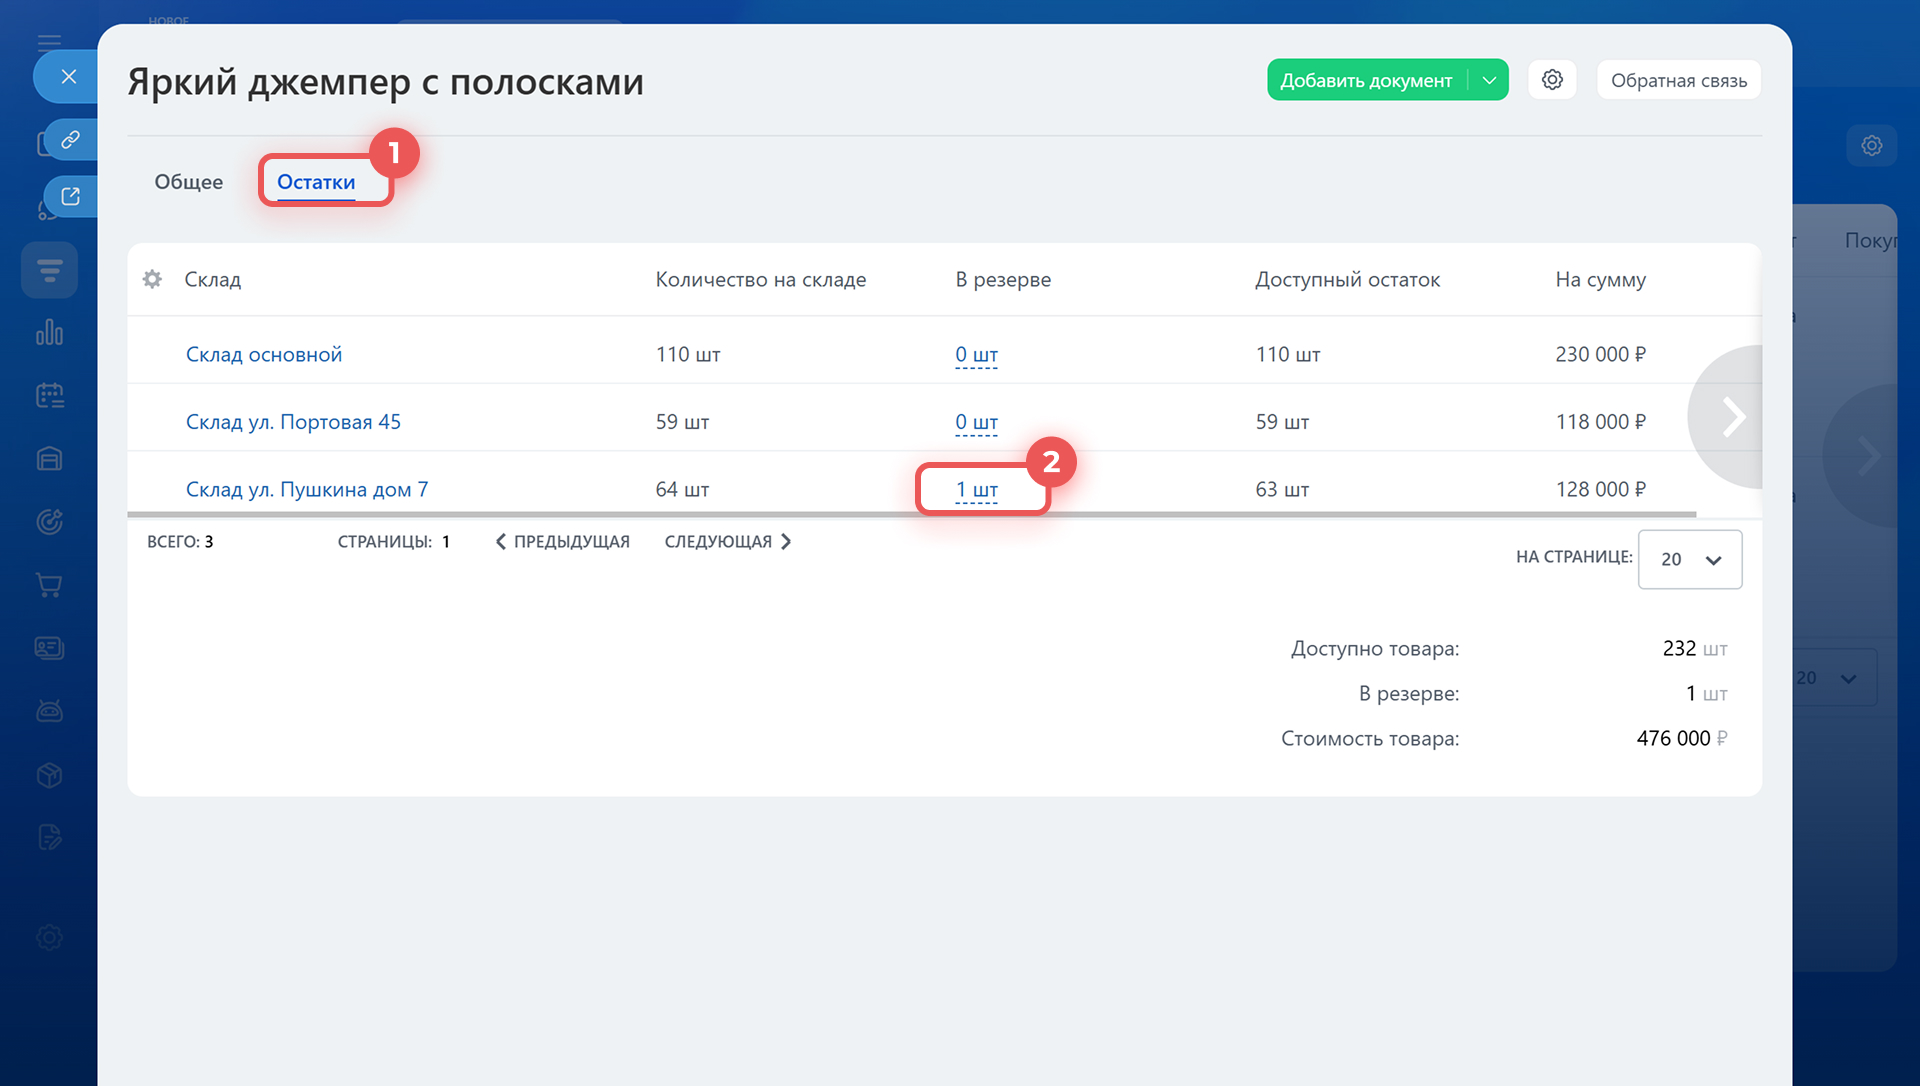Screen dimensions: 1920x1086
Task: Open the Склад основной link
Action: coord(264,354)
